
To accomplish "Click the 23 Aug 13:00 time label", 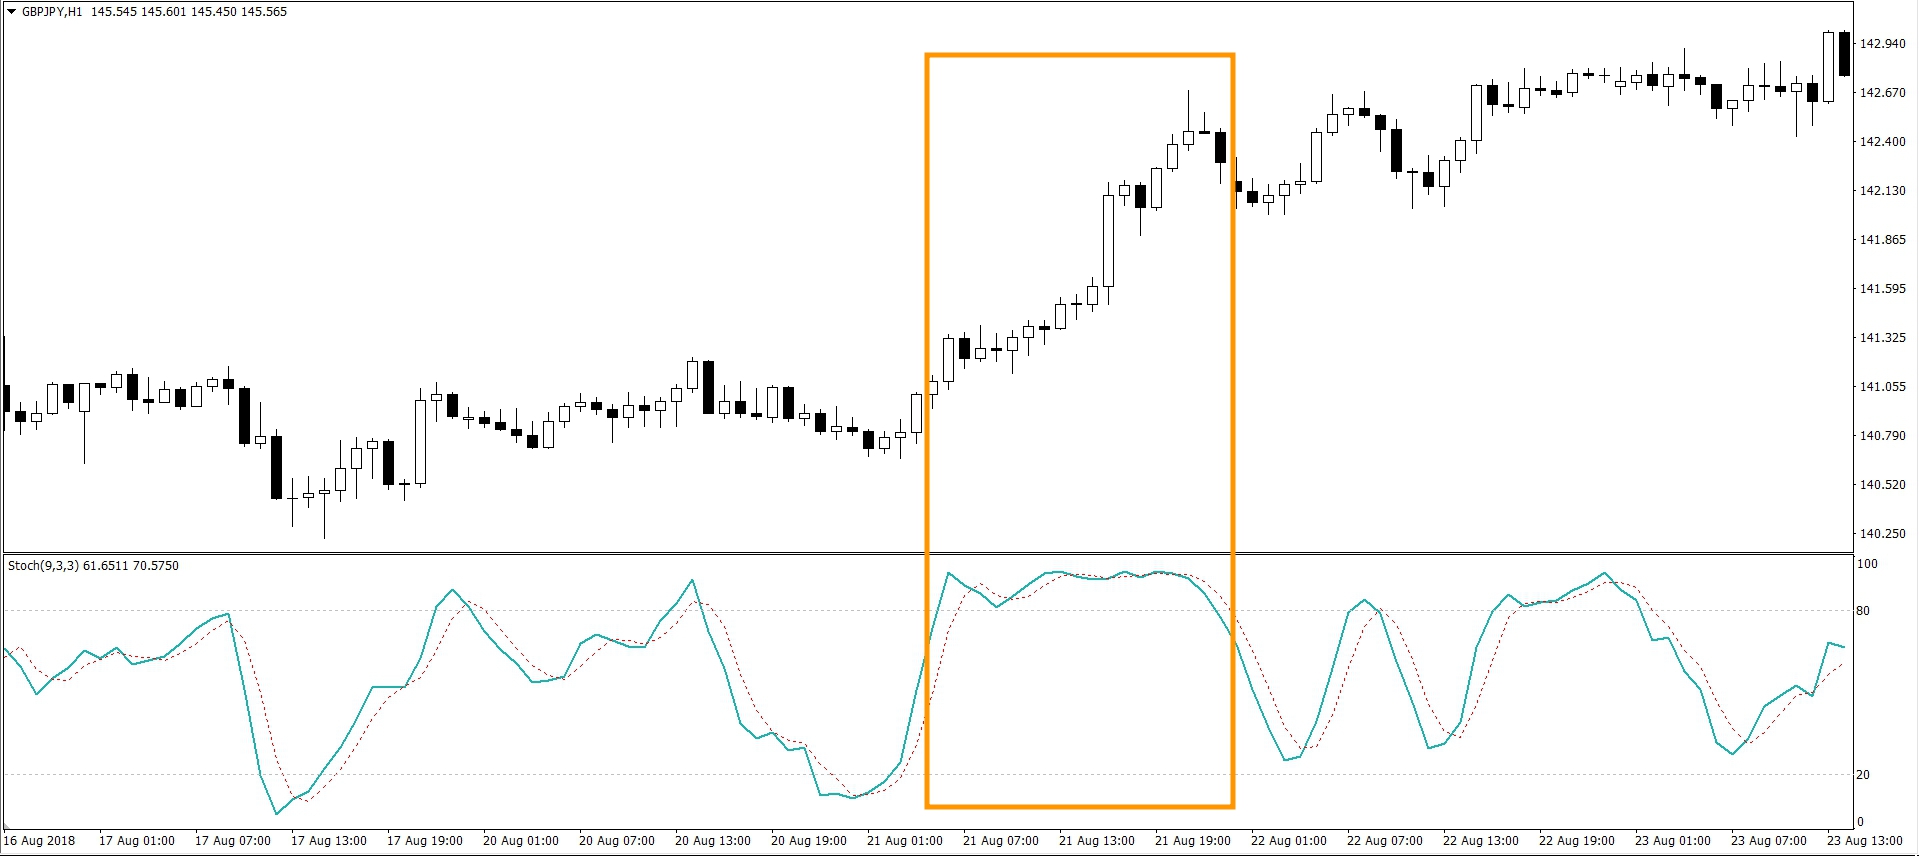I will click(1864, 841).
